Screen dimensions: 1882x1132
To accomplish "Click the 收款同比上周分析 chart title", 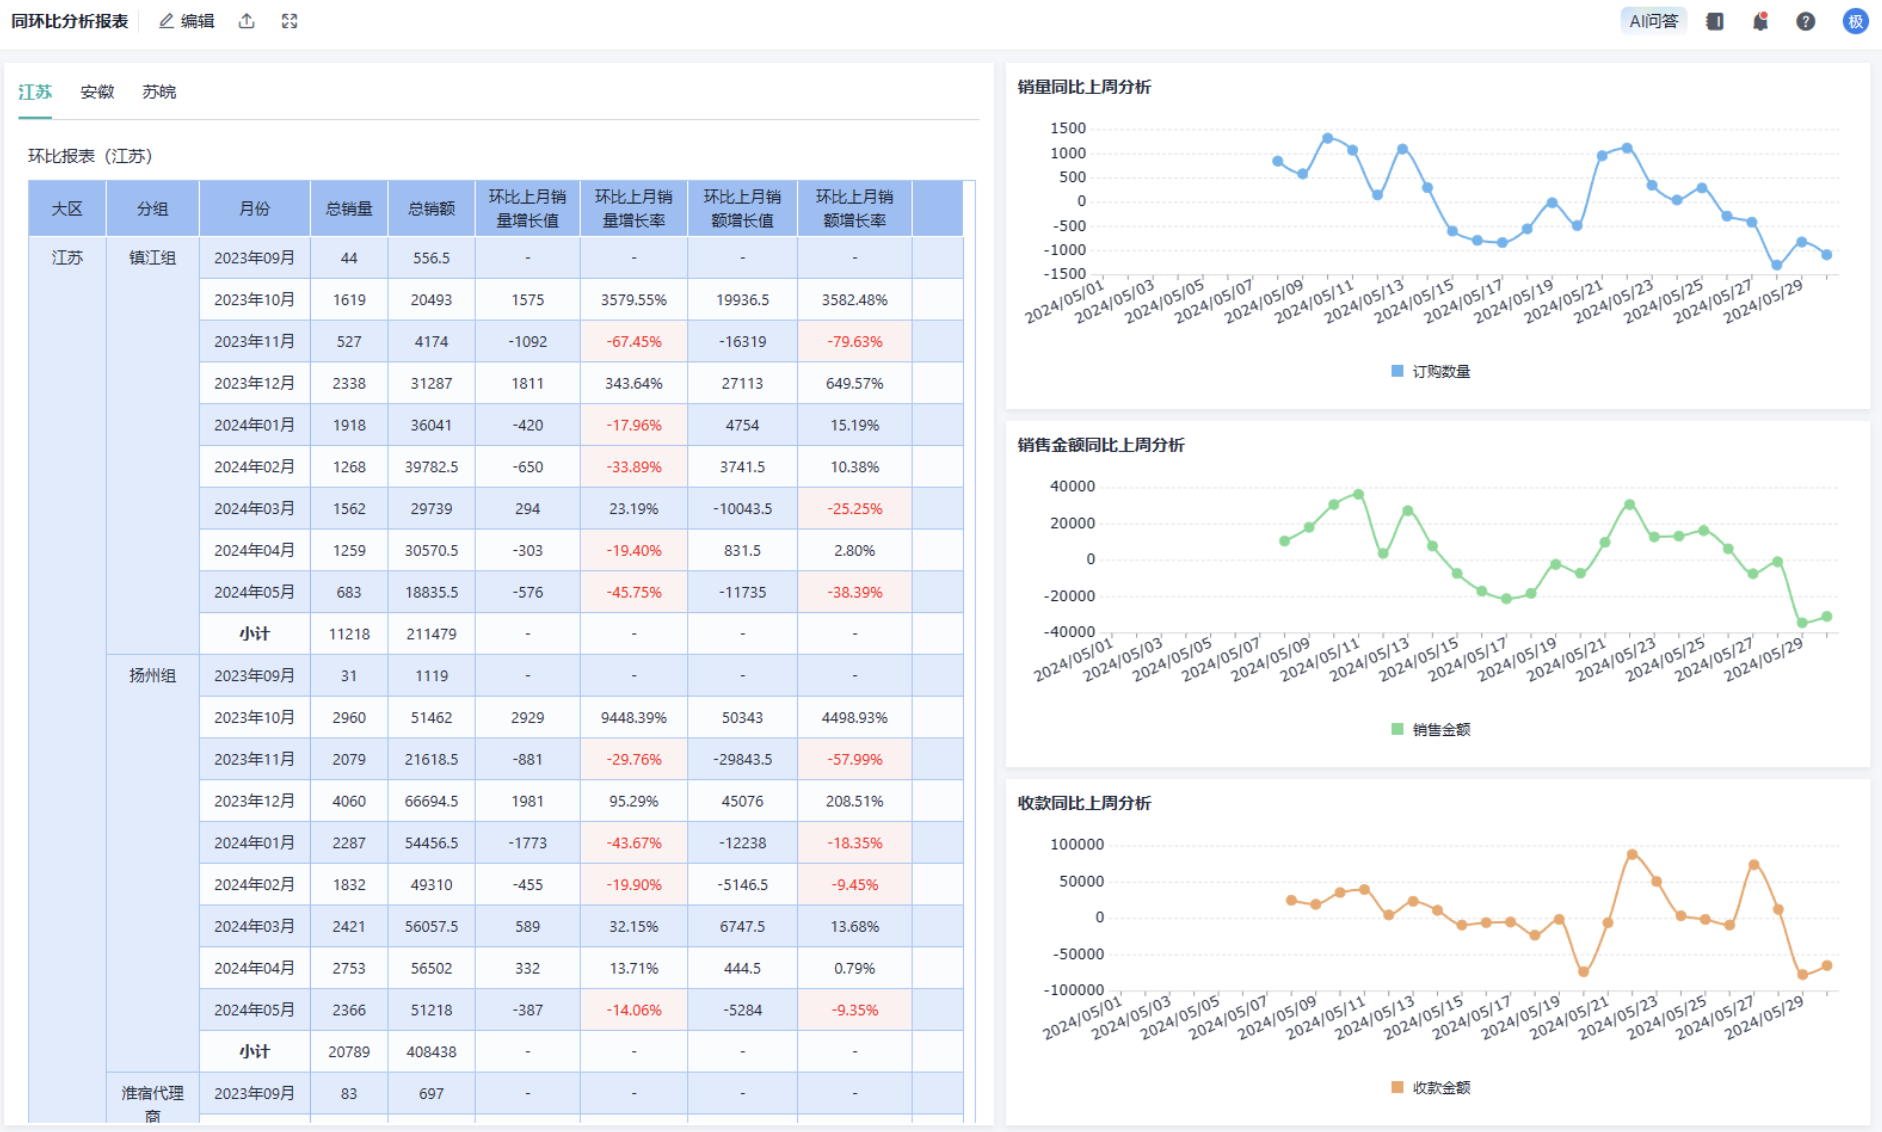I will click(x=1084, y=803).
